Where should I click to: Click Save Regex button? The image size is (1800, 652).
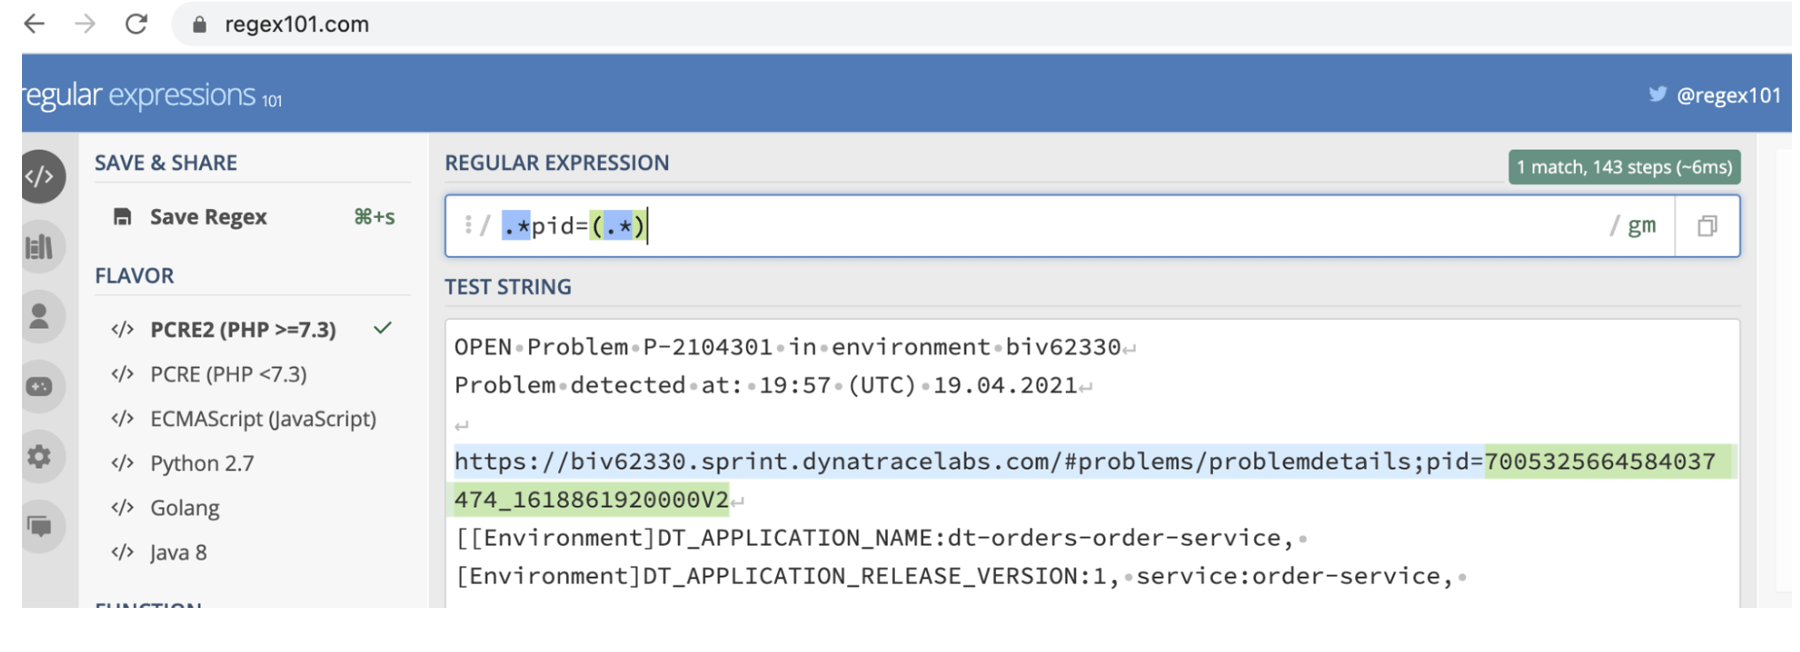tap(207, 217)
